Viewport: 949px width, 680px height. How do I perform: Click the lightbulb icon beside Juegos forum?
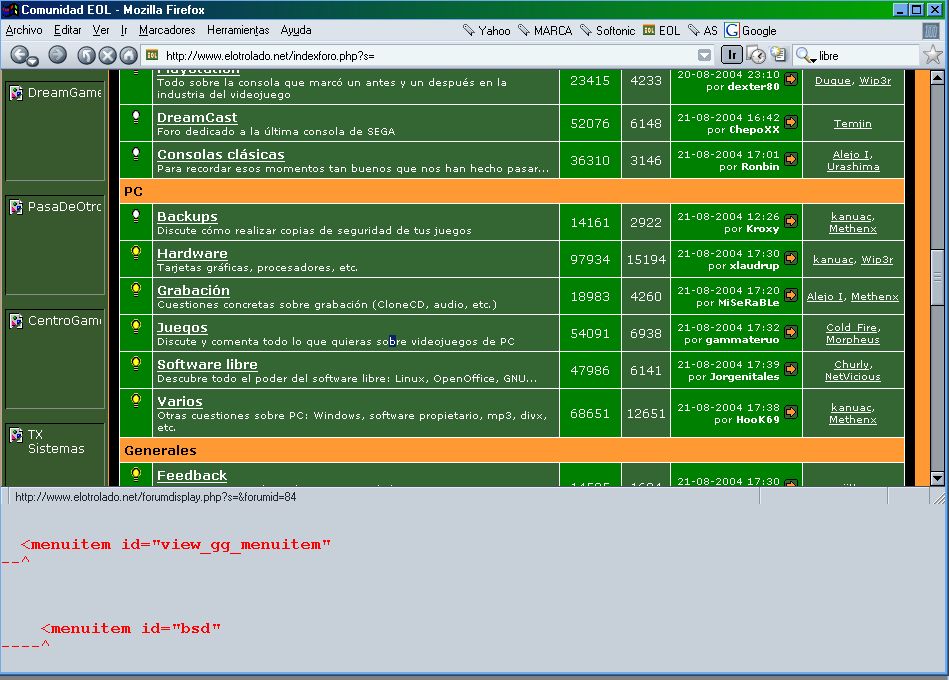click(x=136, y=327)
